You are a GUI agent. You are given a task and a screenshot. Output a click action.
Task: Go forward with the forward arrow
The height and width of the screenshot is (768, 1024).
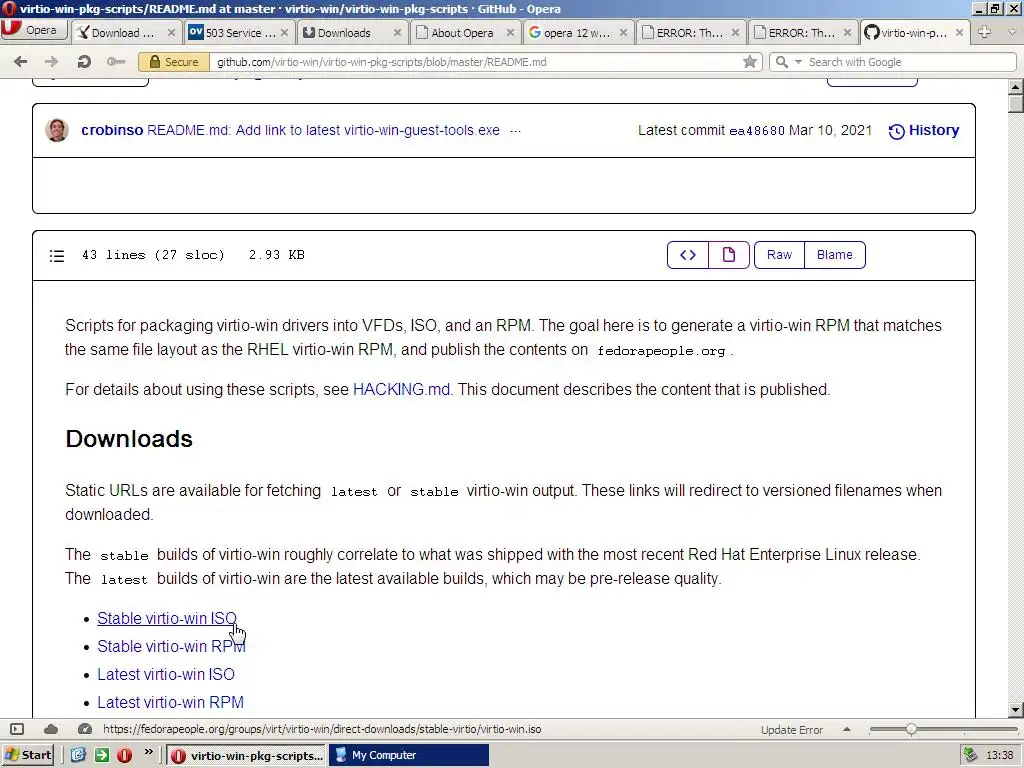51,62
